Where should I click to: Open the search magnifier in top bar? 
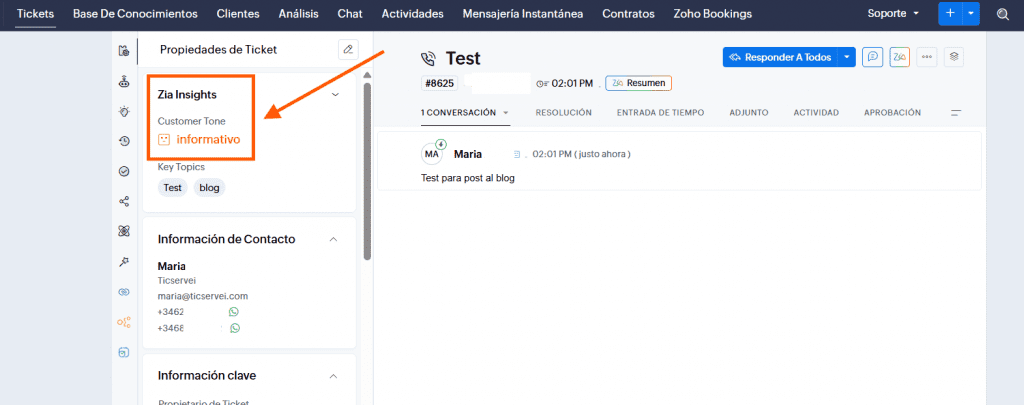point(1002,14)
